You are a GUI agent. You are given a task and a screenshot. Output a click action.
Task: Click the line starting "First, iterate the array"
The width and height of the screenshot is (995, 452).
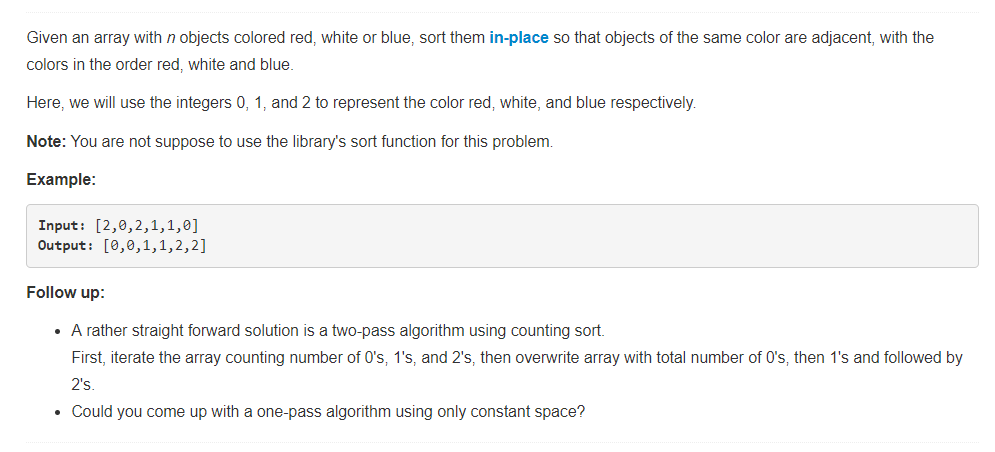tap(517, 358)
